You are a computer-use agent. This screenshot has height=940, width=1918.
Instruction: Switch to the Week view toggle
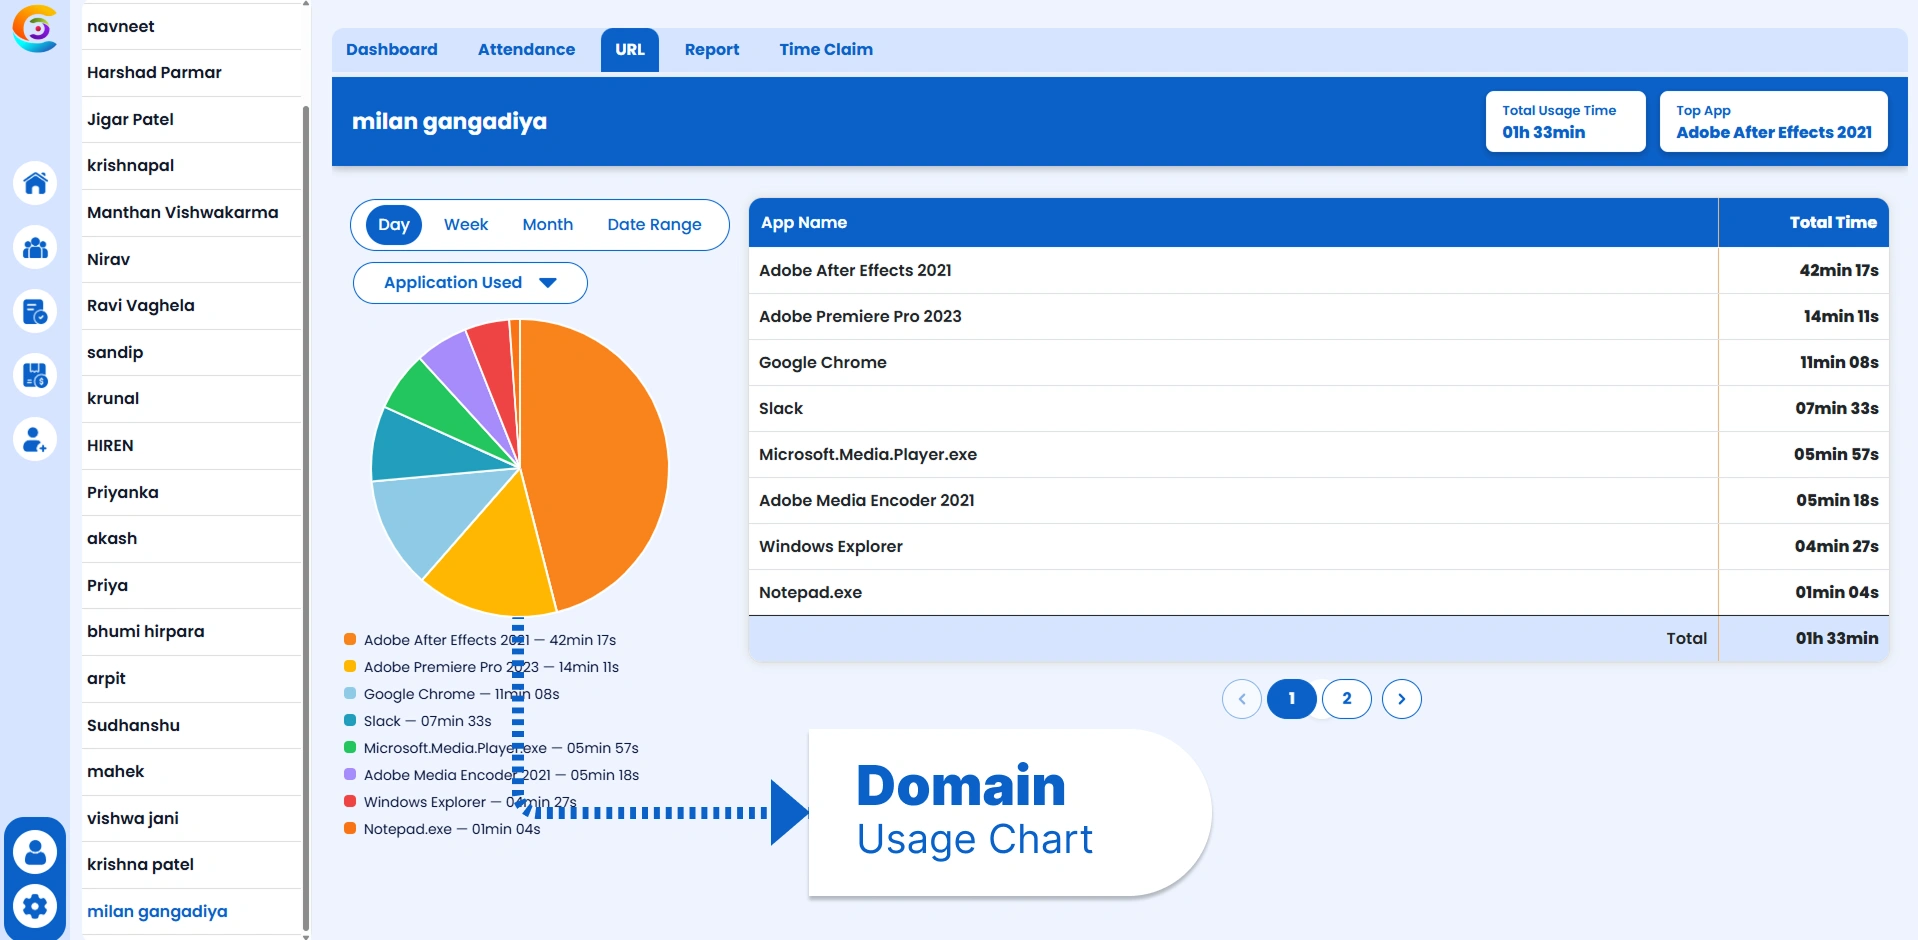[465, 224]
